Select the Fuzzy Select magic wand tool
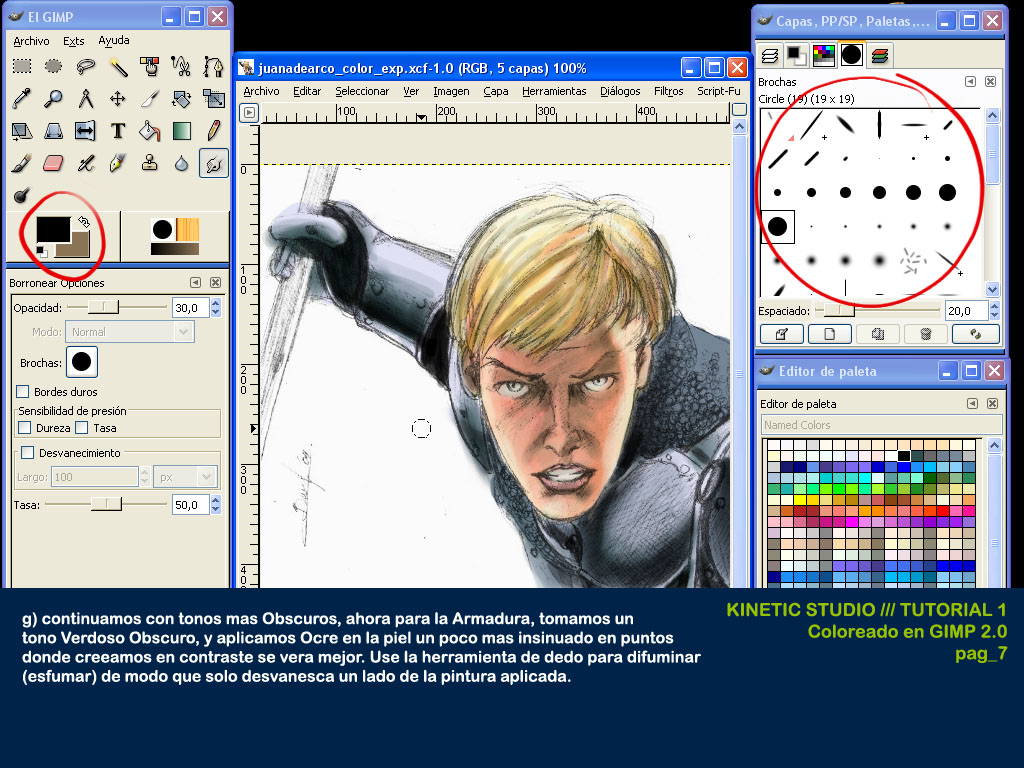This screenshot has height=768, width=1024. tap(118, 66)
